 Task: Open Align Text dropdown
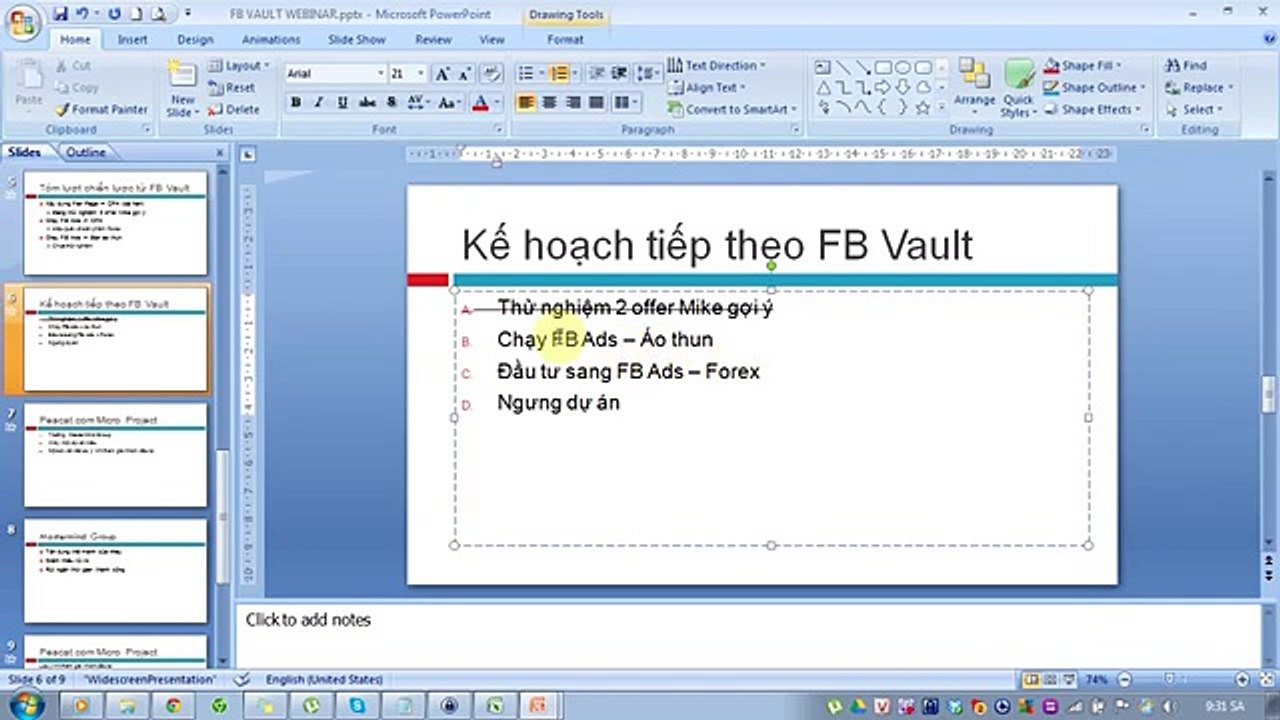(709, 88)
